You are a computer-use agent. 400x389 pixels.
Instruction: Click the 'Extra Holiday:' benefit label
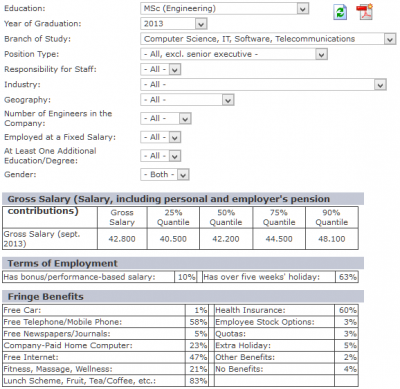coord(243,345)
